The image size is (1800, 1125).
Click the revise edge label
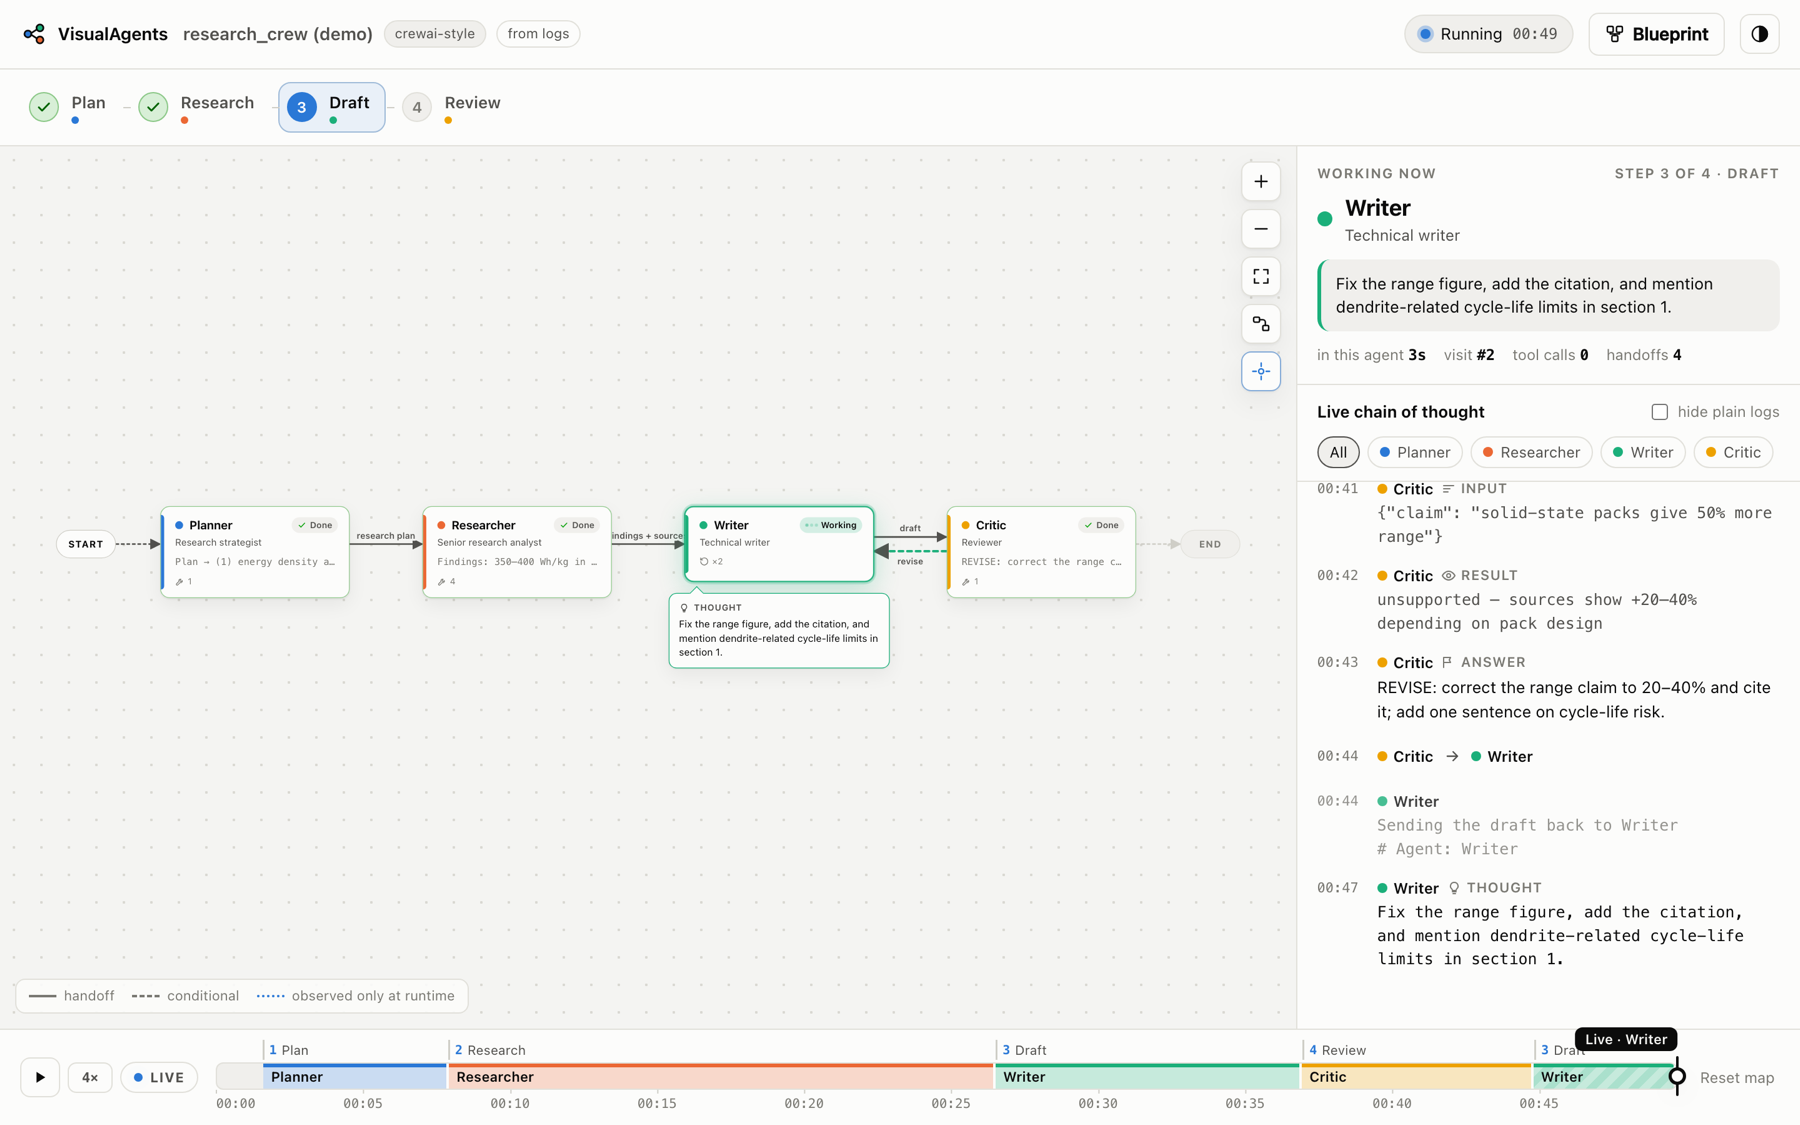click(x=910, y=562)
